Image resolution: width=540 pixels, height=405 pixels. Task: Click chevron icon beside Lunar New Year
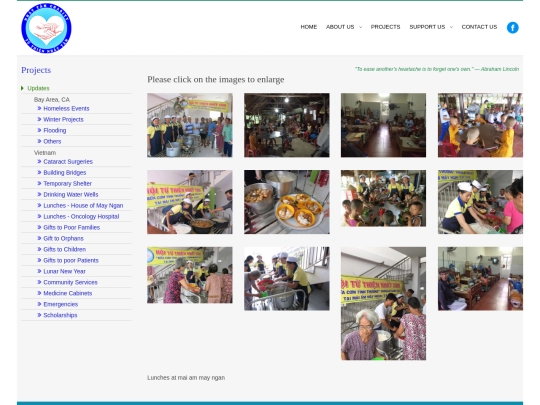point(39,271)
